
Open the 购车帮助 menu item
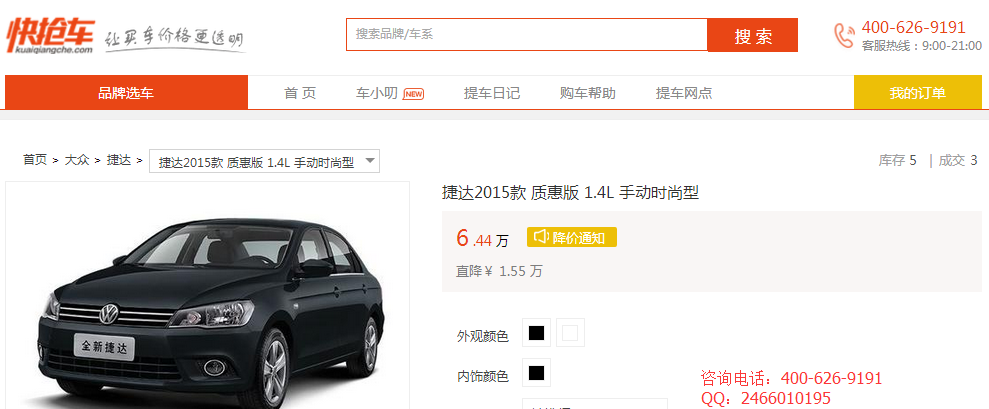coord(588,93)
